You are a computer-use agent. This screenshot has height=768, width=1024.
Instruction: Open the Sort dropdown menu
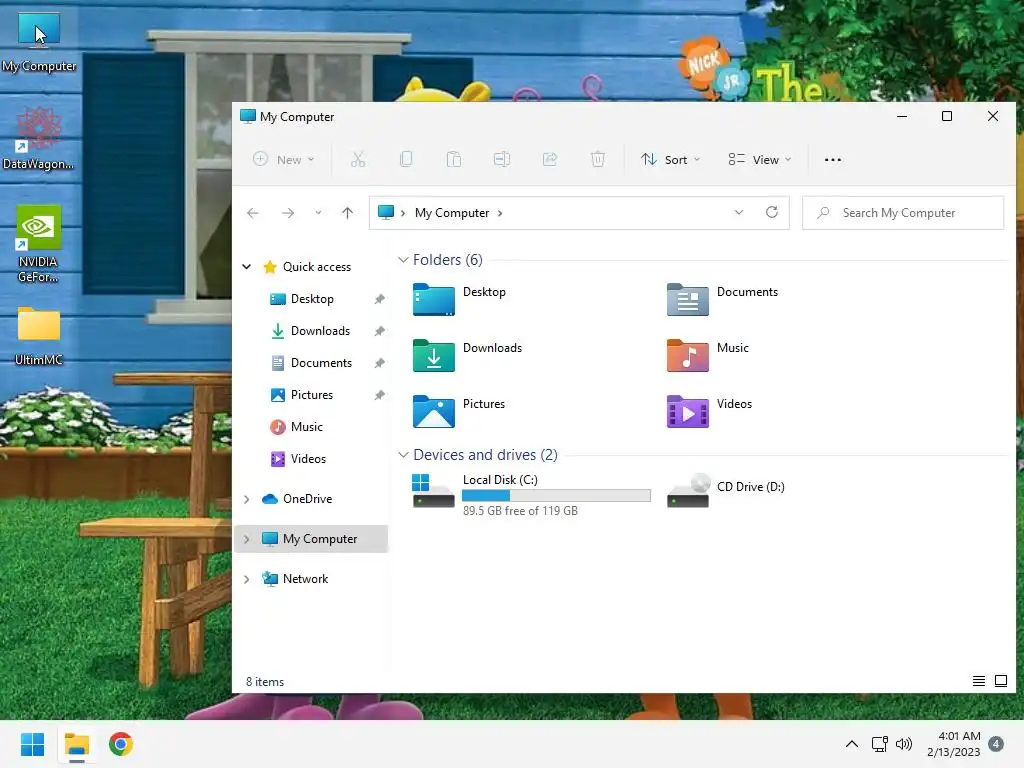[671, 159]
